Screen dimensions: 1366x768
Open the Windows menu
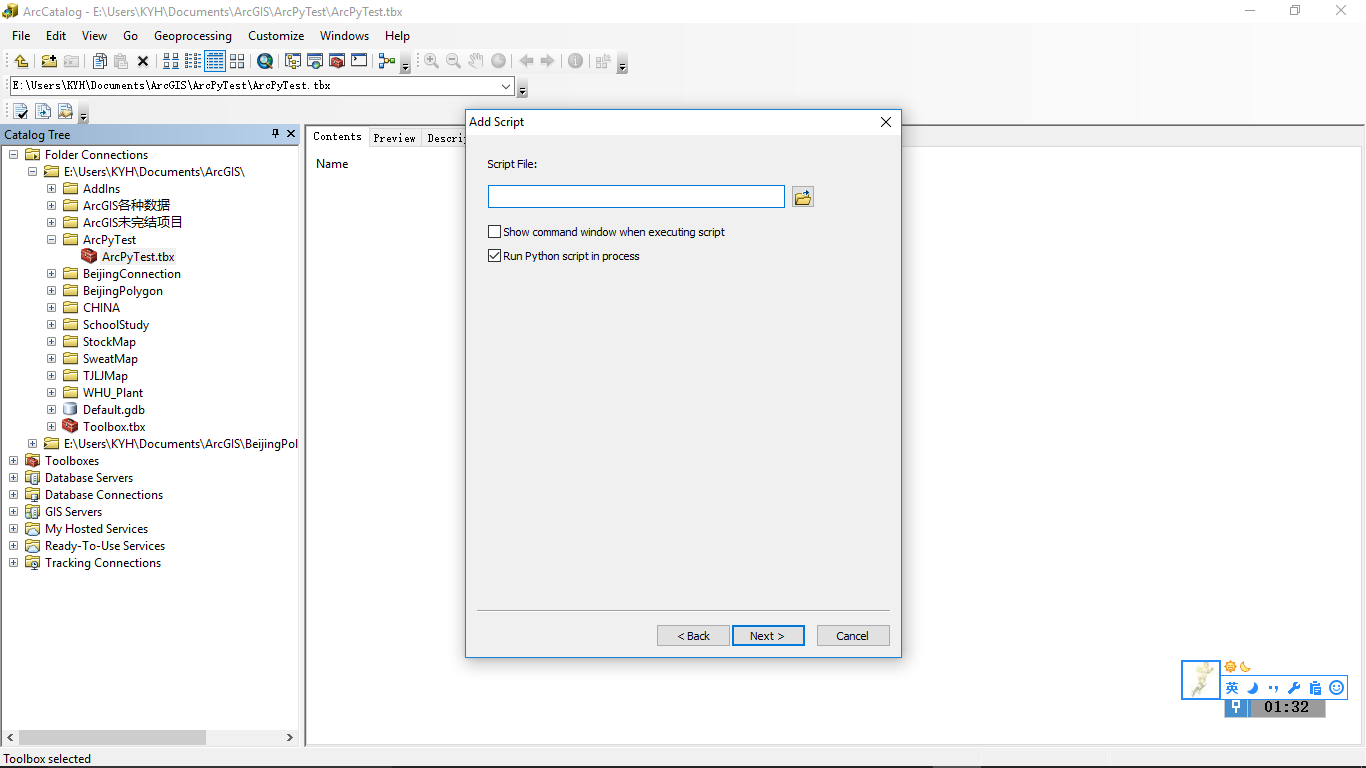coord(344,36)
